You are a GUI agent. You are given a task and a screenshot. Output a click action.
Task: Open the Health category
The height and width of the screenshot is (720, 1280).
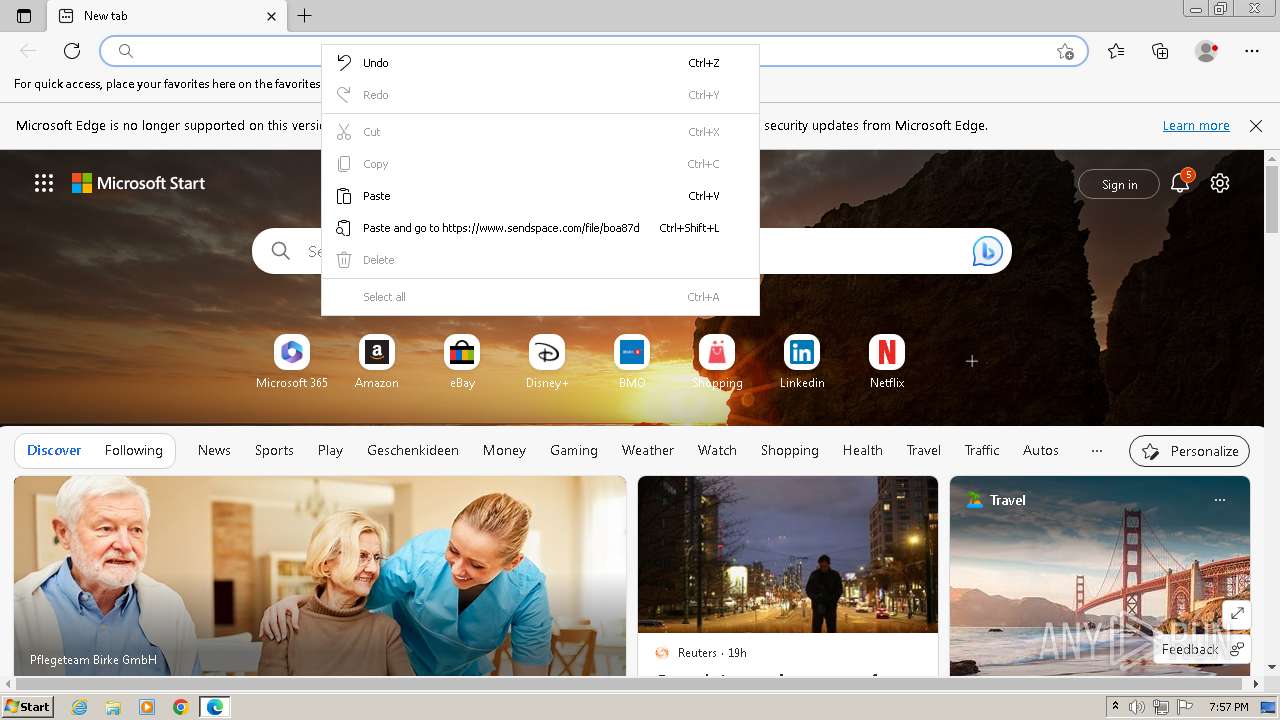(862, 450)
